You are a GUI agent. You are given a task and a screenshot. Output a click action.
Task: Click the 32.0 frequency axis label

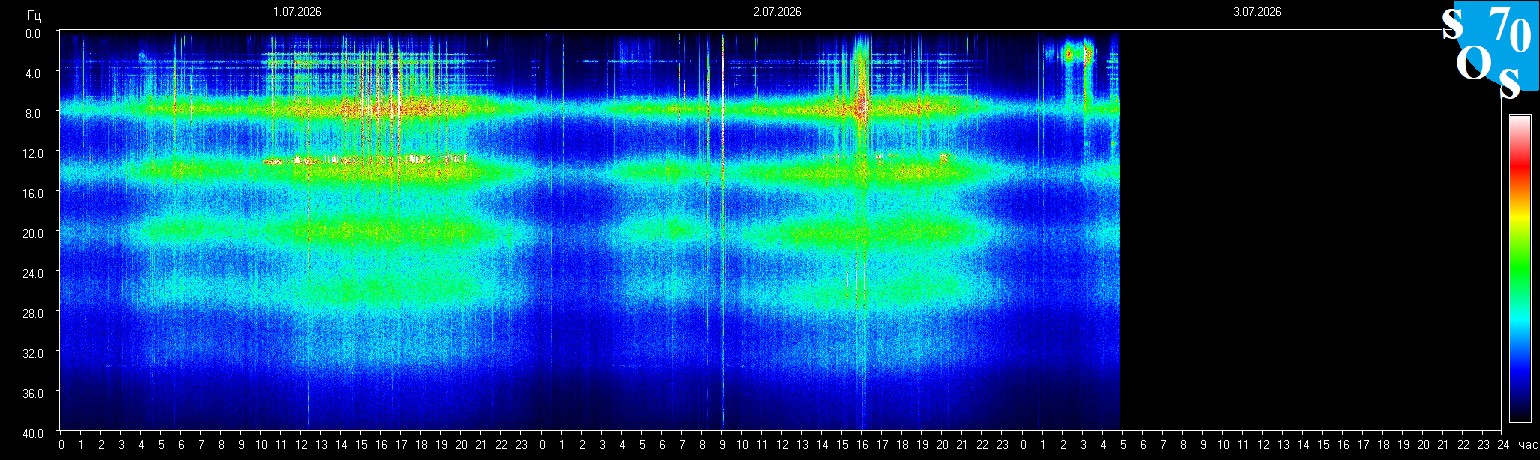click(32, 353)
